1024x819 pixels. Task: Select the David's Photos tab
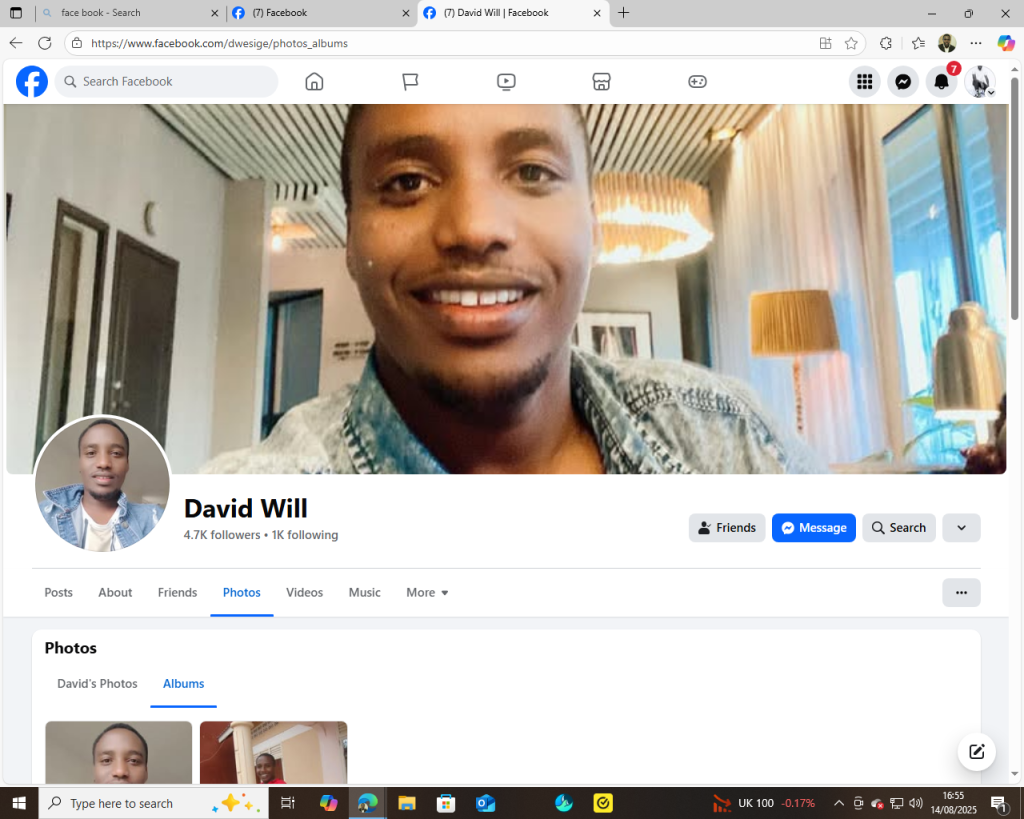(97, 684)
